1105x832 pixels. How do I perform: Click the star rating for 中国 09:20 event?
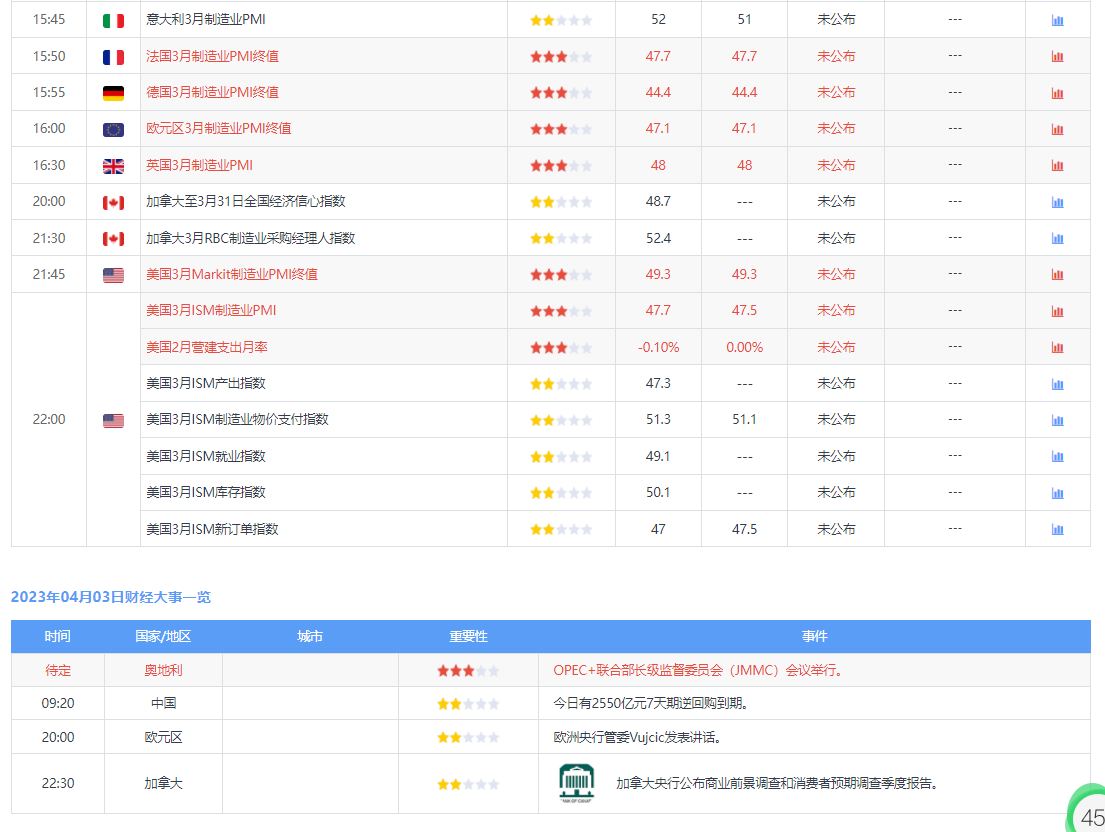click(x=468, y=704)
